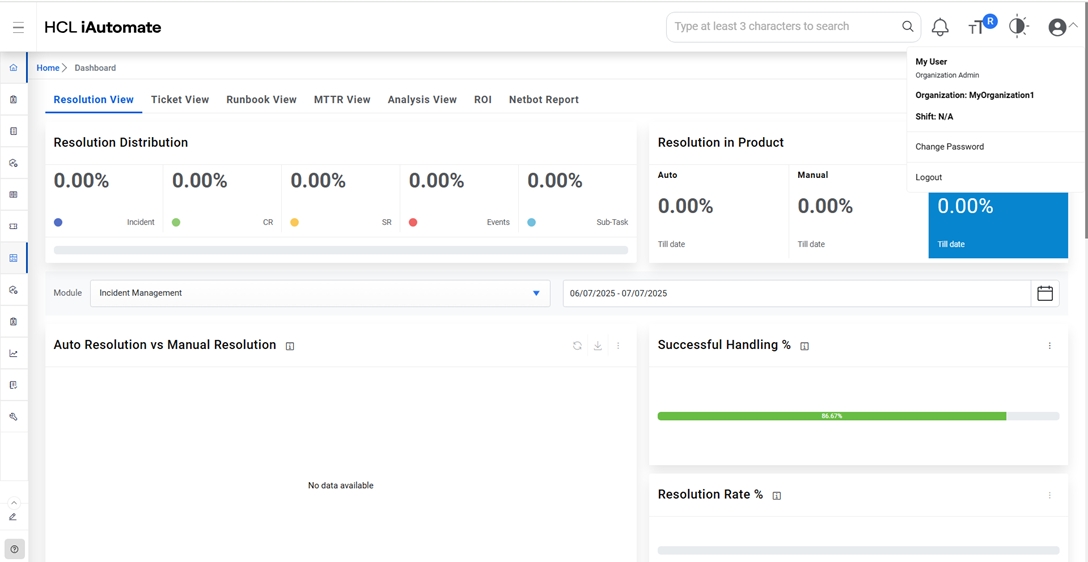
Task: Open the help question mark icon
Action: tap(15, 549)
